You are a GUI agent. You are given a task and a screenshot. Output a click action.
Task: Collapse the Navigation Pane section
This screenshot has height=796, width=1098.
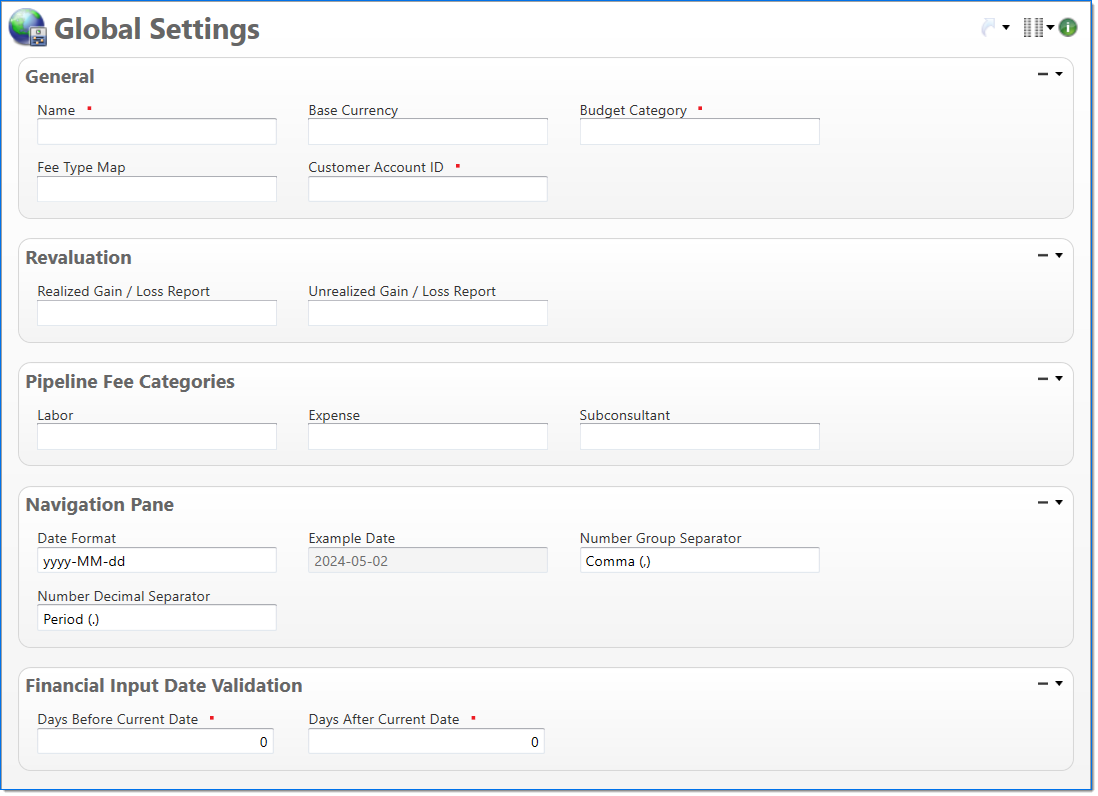click(1043, 503)
